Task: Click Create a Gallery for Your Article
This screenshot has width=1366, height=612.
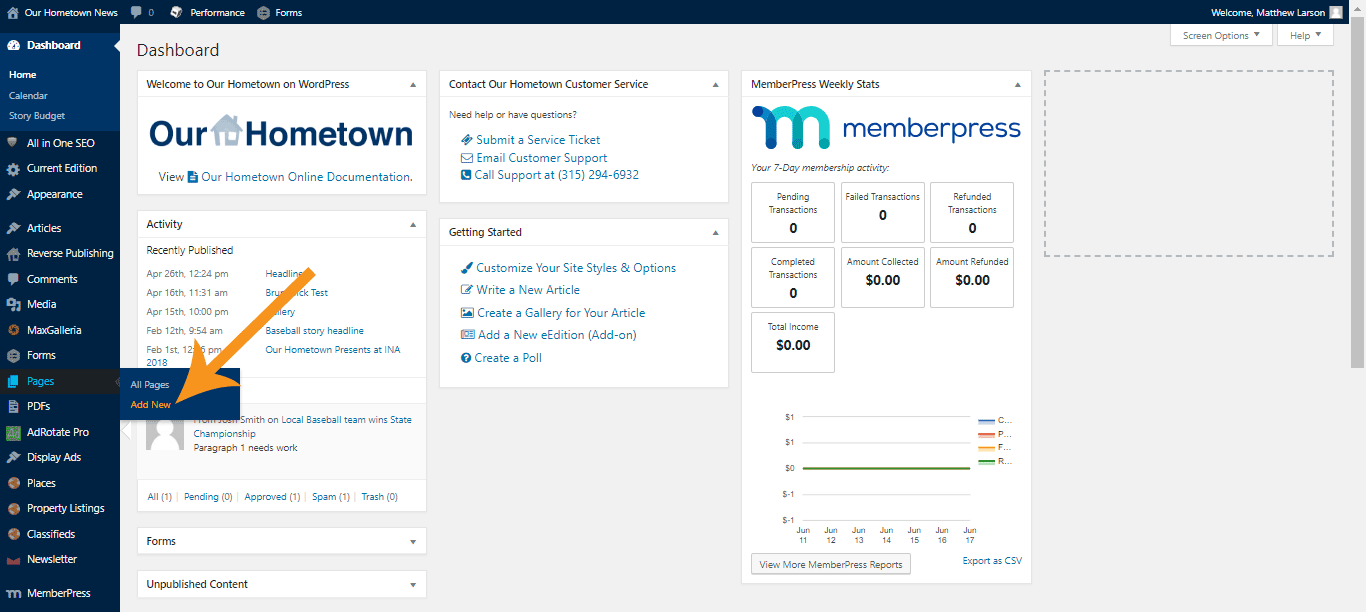Action: (561, 313)
